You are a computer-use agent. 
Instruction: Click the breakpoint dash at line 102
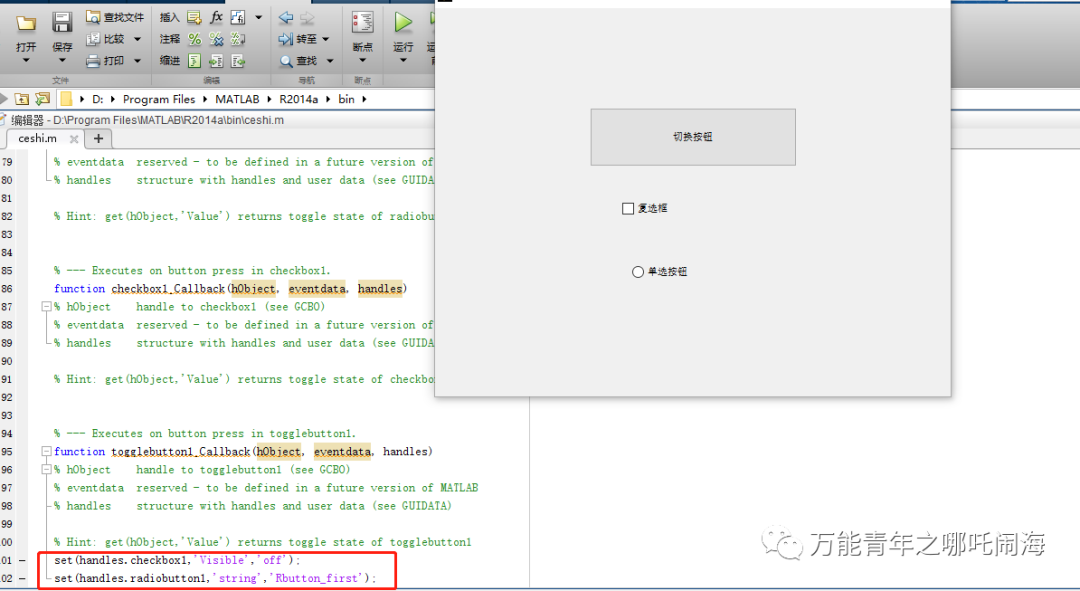pyautogui.click(x=23, y=578)
